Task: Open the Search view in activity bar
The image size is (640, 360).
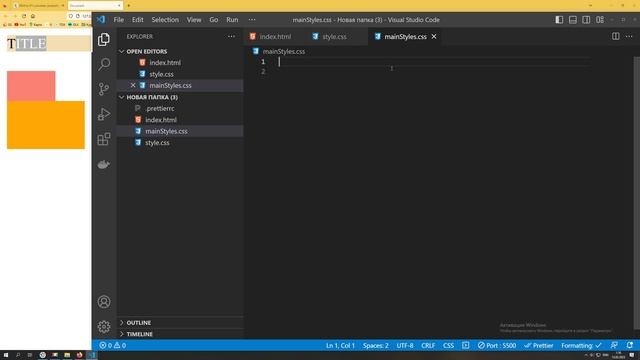Action: click(104, 64)
